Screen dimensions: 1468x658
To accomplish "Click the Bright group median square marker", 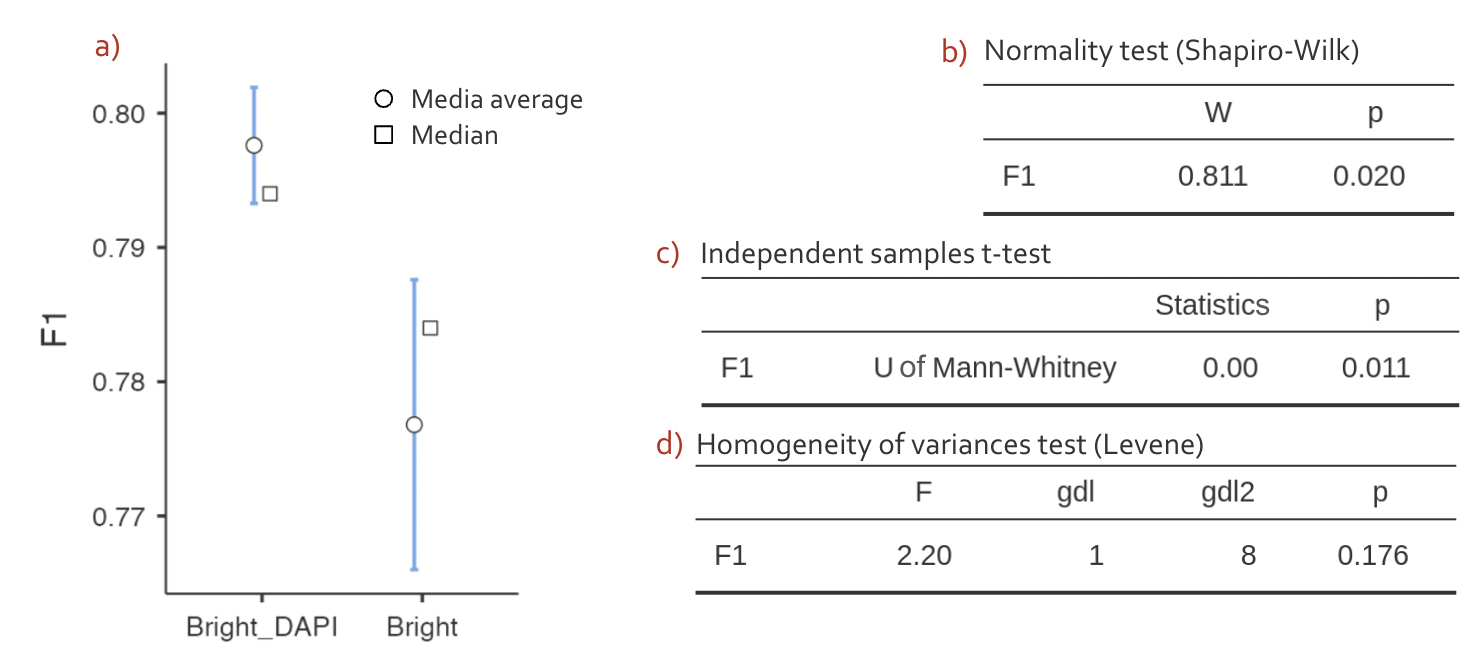I will (430, 328).
